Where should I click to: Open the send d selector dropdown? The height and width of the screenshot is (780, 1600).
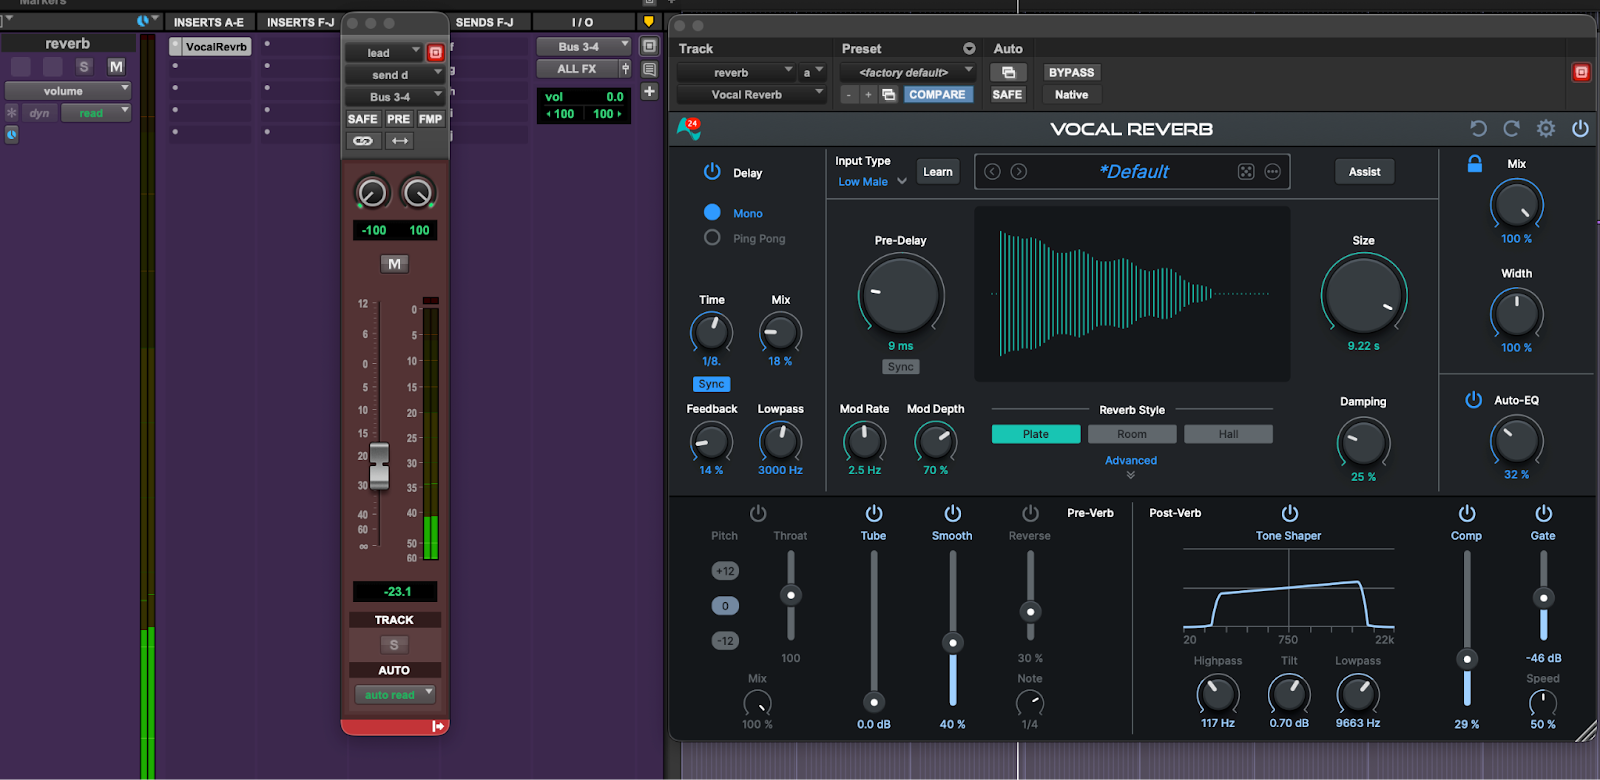point(394,75)
